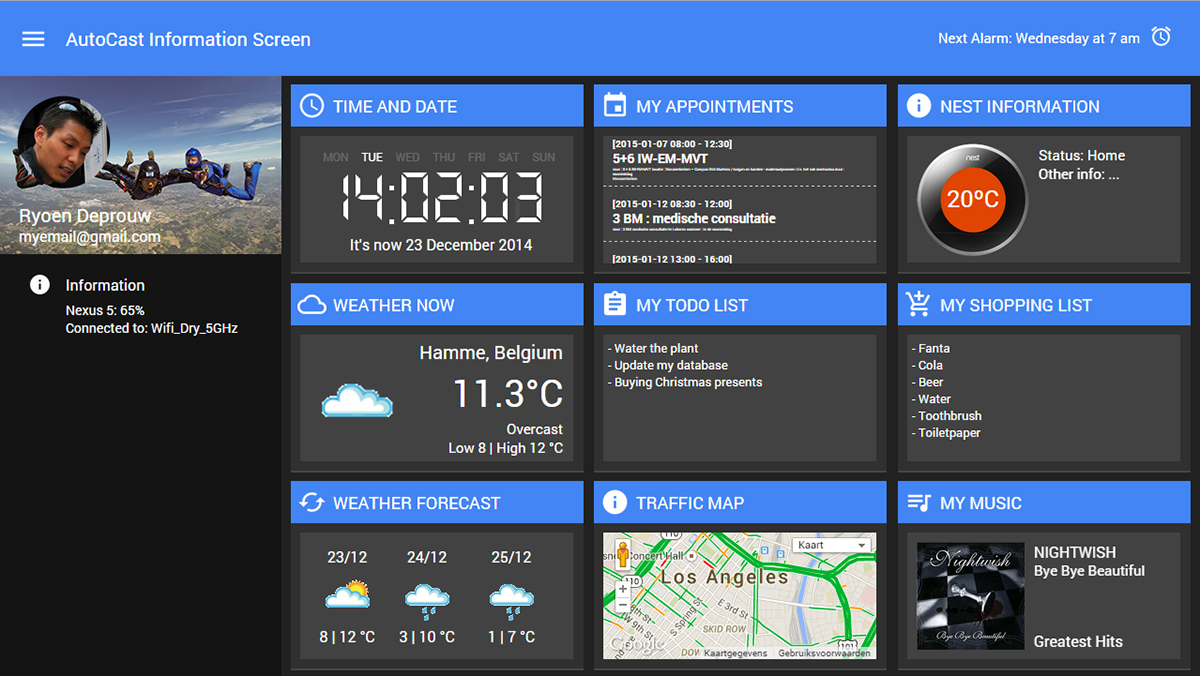Screen dimensions: 1200x676
Task: Zoom out on the traffic map
Action: point(623,605)
